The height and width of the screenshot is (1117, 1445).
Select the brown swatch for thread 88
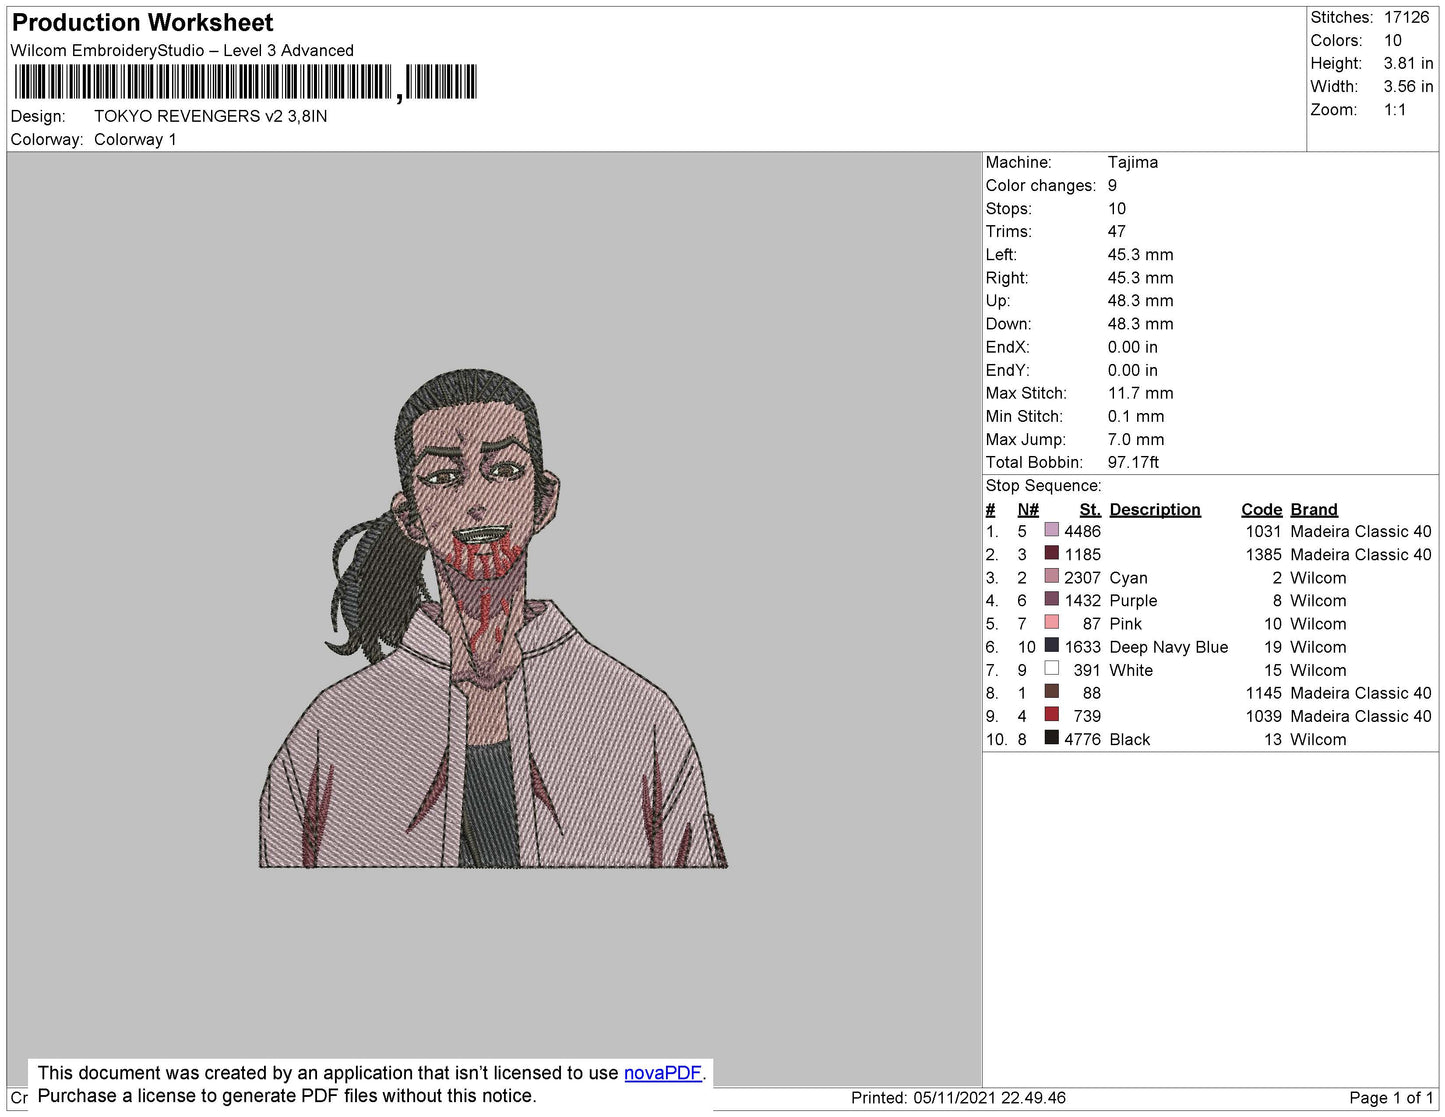[x=1051, y=691]
